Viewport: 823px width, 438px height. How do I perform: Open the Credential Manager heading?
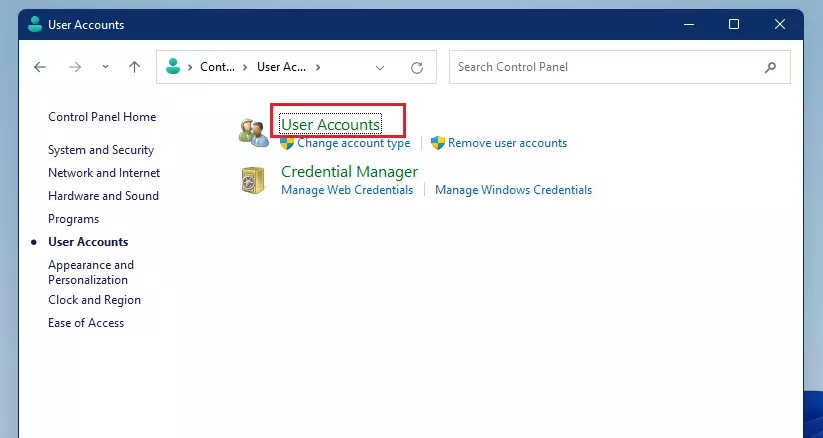tap(350, 171)
